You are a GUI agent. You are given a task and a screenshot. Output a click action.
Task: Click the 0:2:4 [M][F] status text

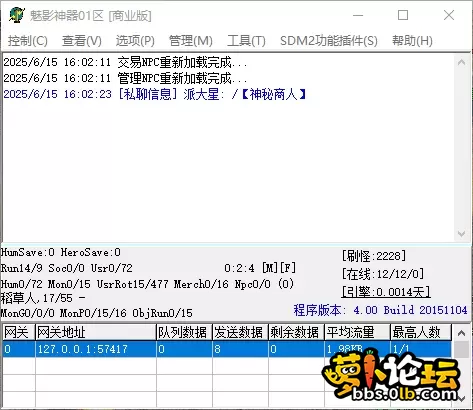point(260,268)
